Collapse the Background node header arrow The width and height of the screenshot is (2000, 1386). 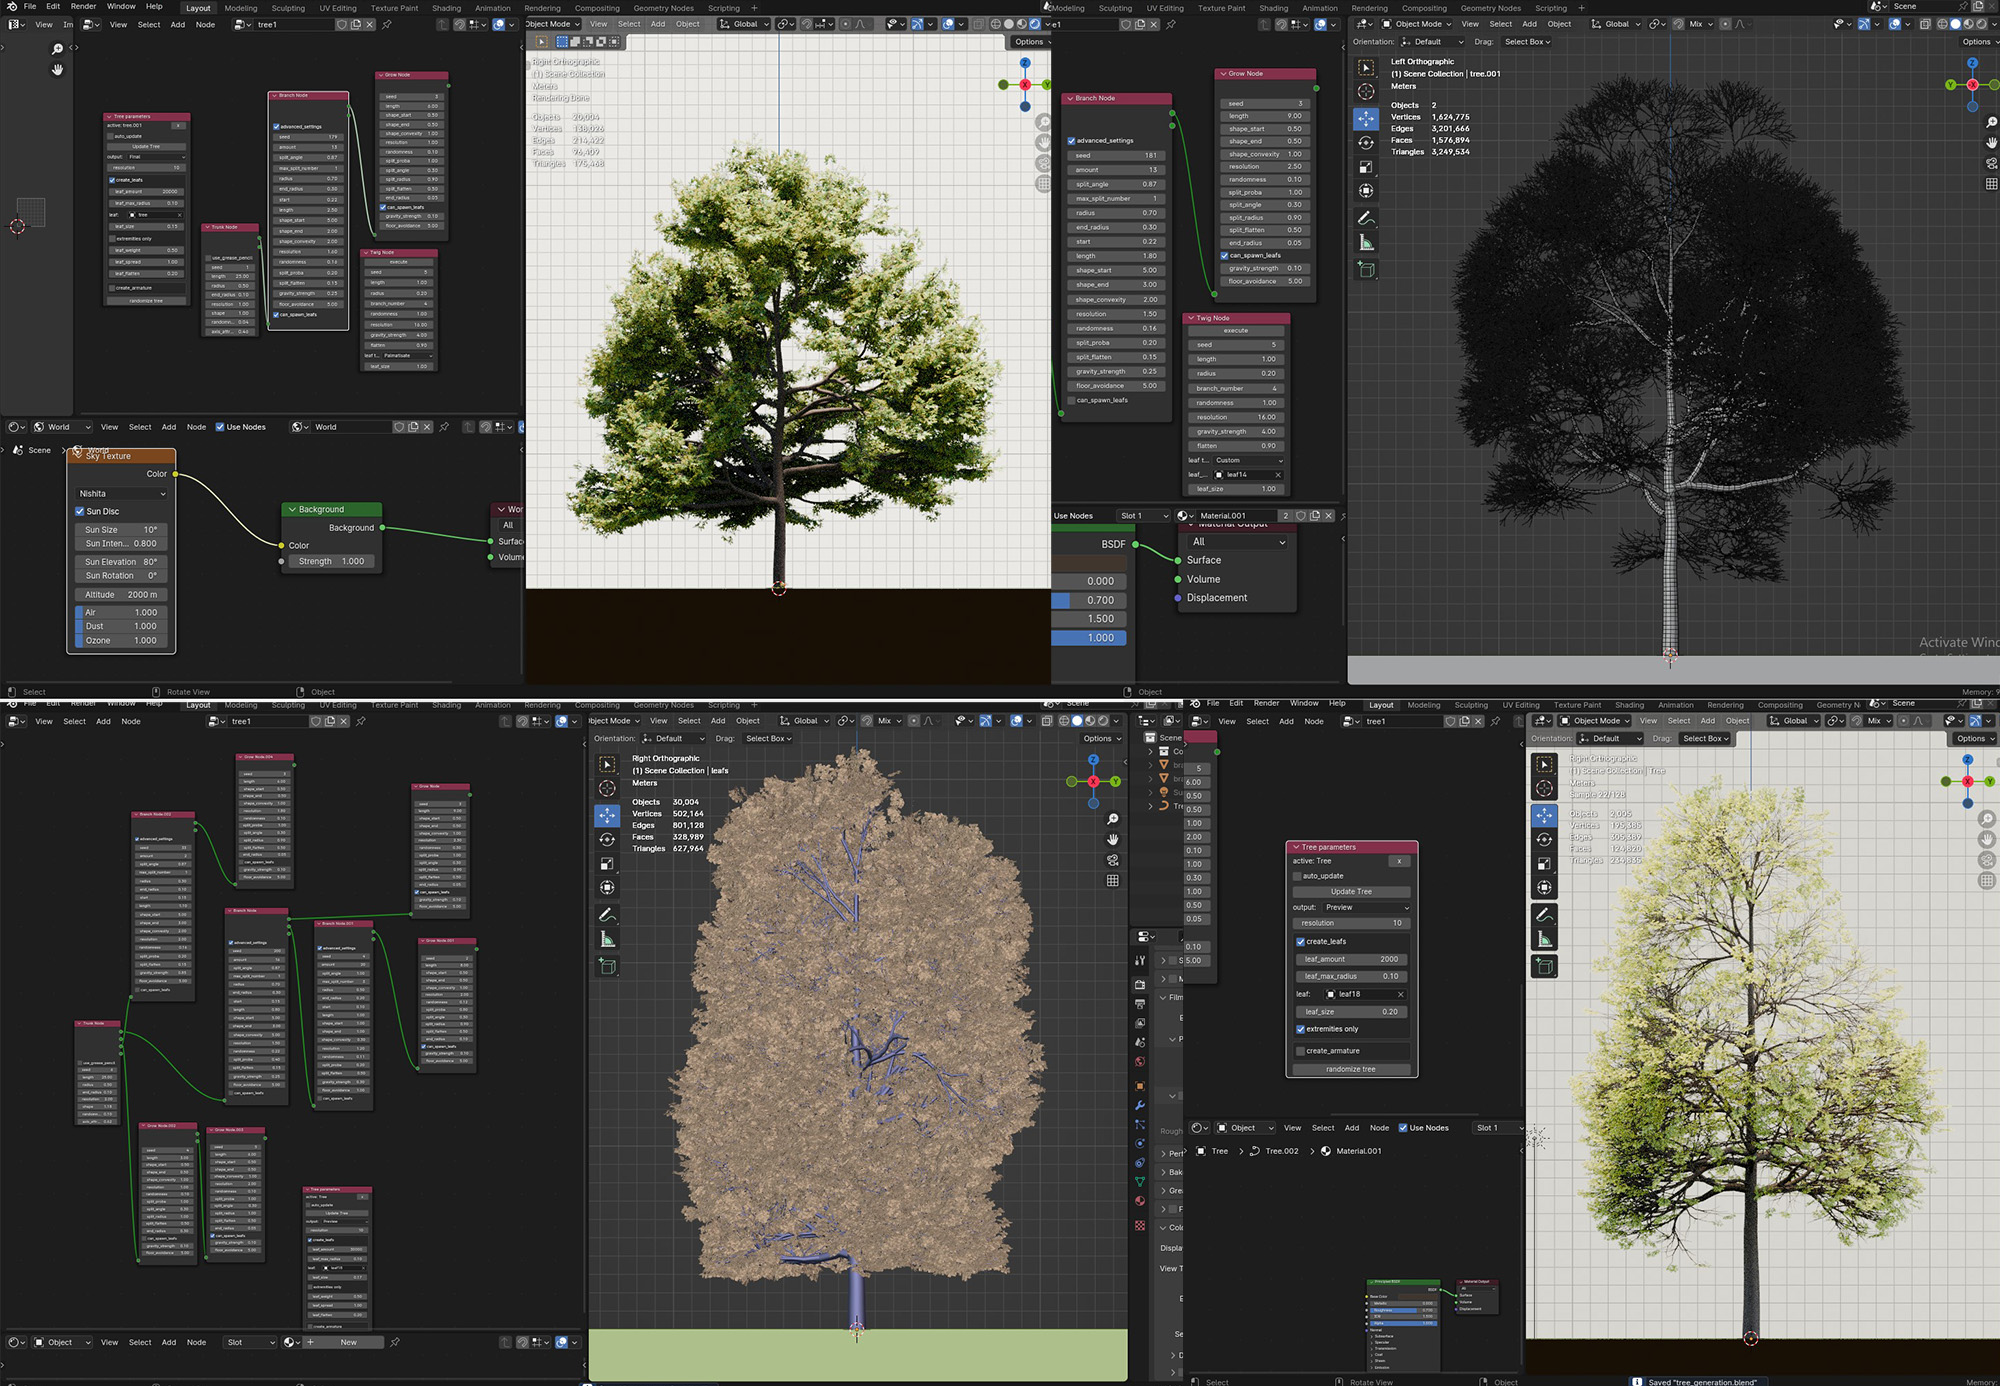tap(293, 509)
